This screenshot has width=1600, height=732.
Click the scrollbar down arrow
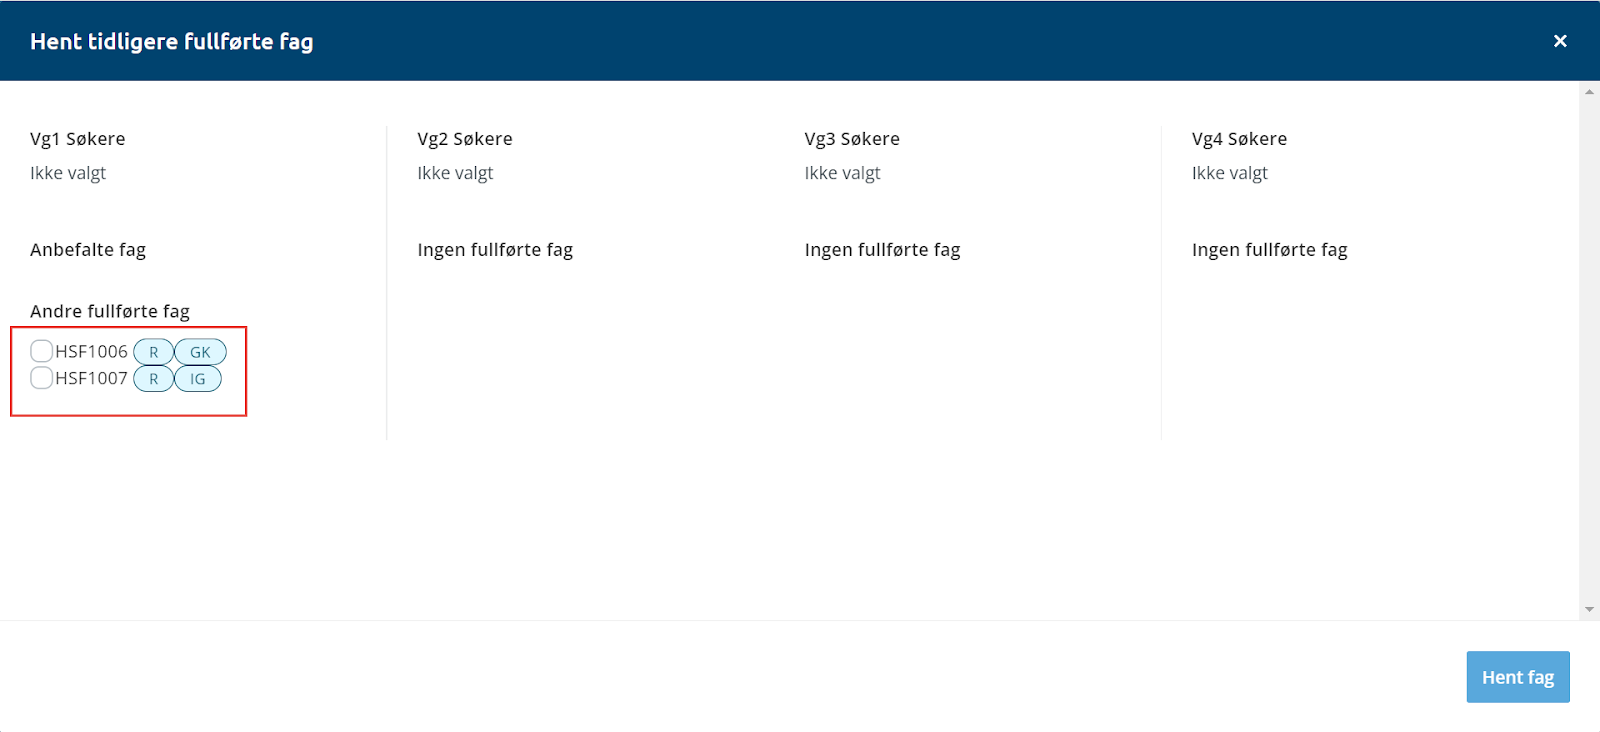tap(1589, 609)
